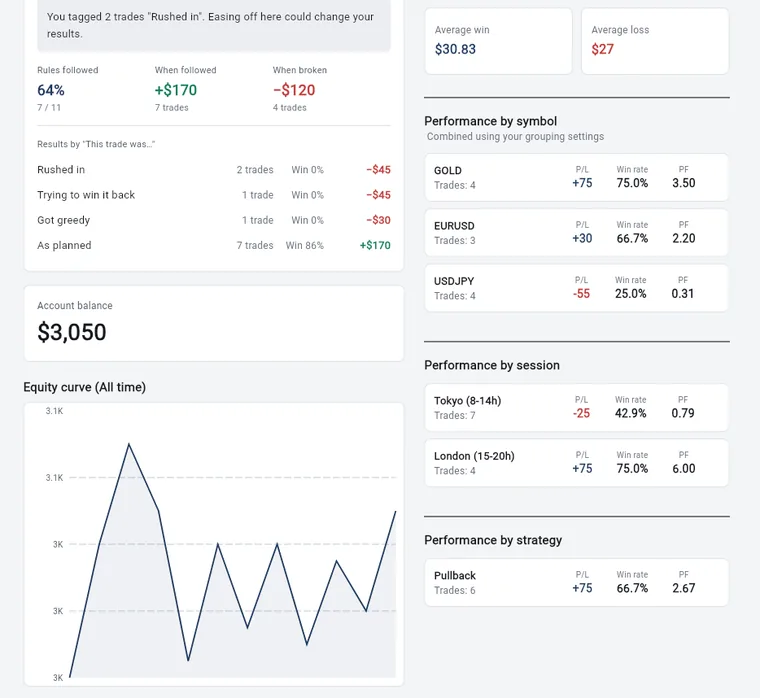The height and width of the screenshot is (698, 760).
Task: Click the GOLD profit factor 3.50
Action: coord(683,183)
